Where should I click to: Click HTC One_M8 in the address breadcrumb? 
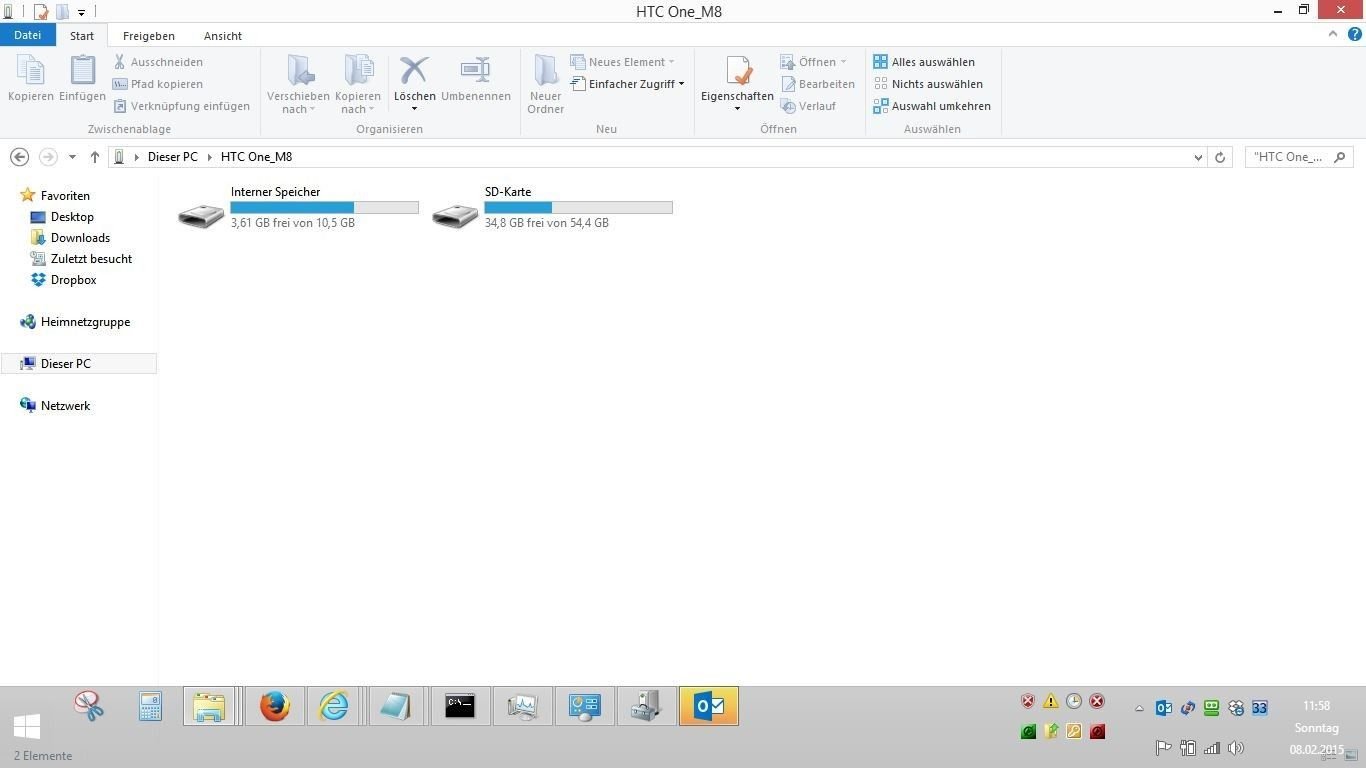coord(256,157)
